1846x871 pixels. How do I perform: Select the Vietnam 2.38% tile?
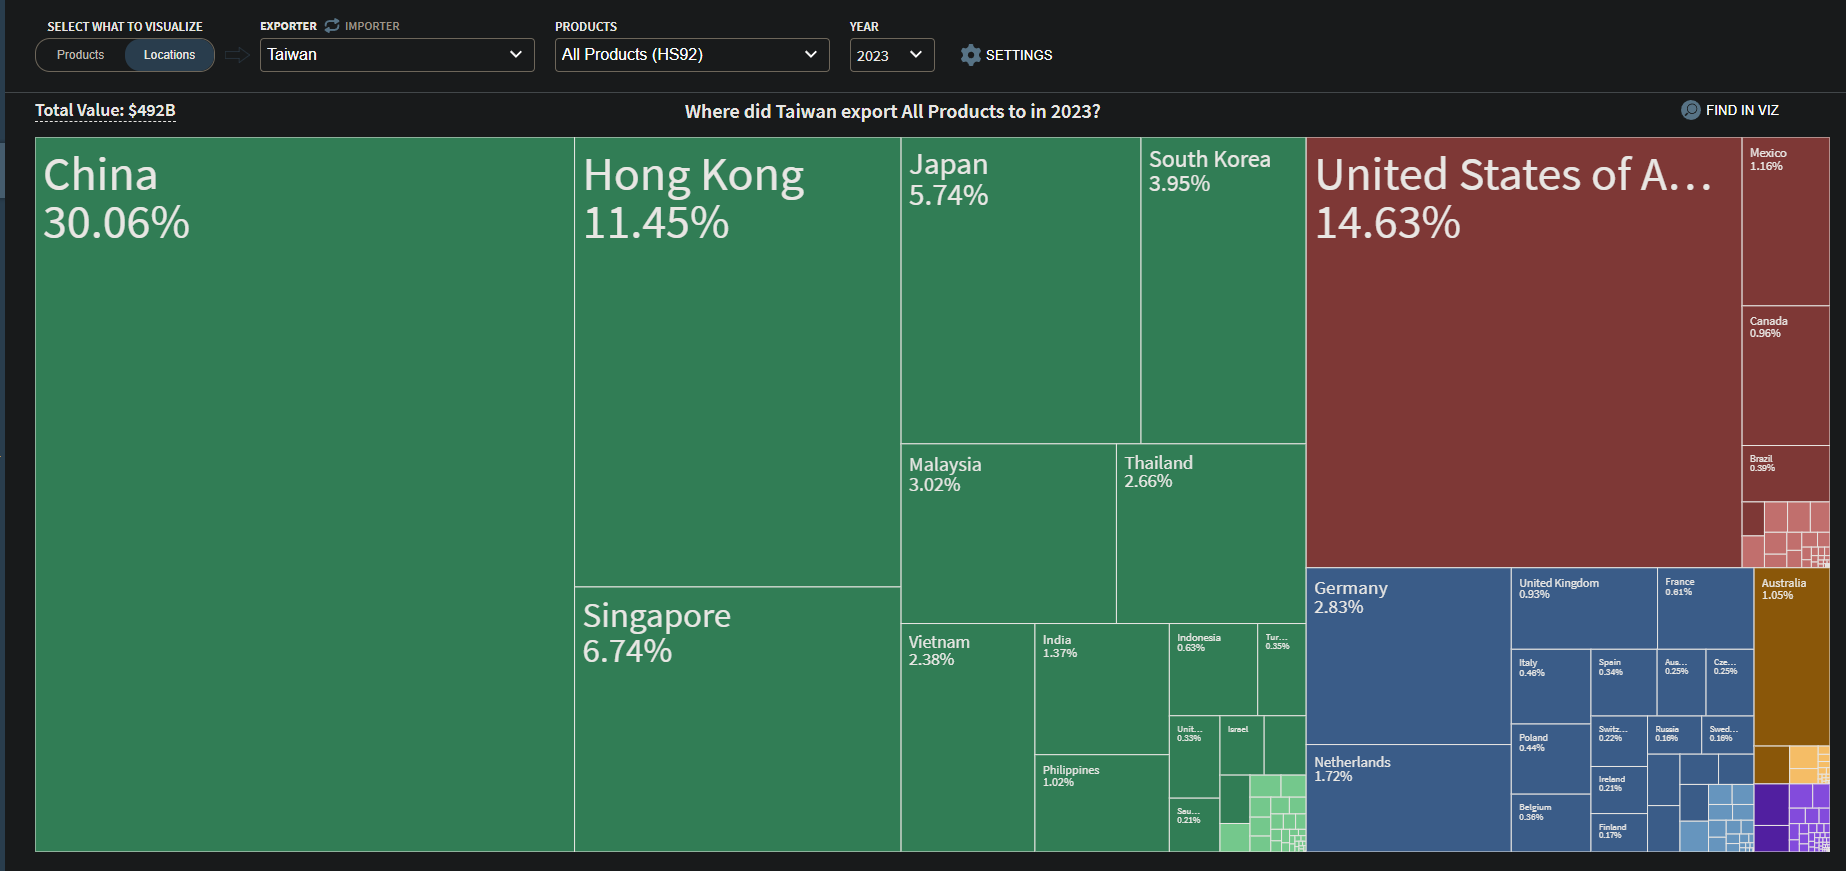[968, 738]
